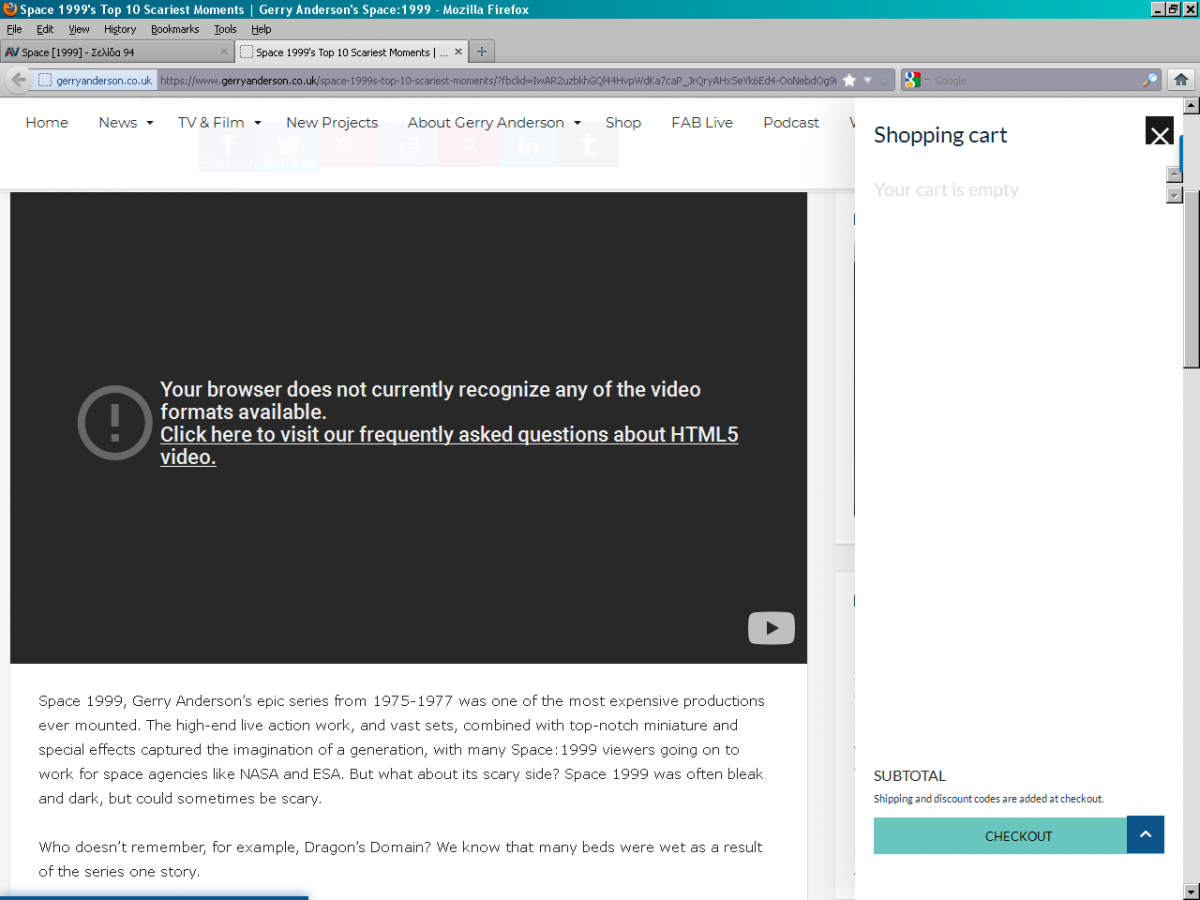Viewport: 1200px width, 900px height.
Task: Bookmark this page with star icon
Action: 849,80
